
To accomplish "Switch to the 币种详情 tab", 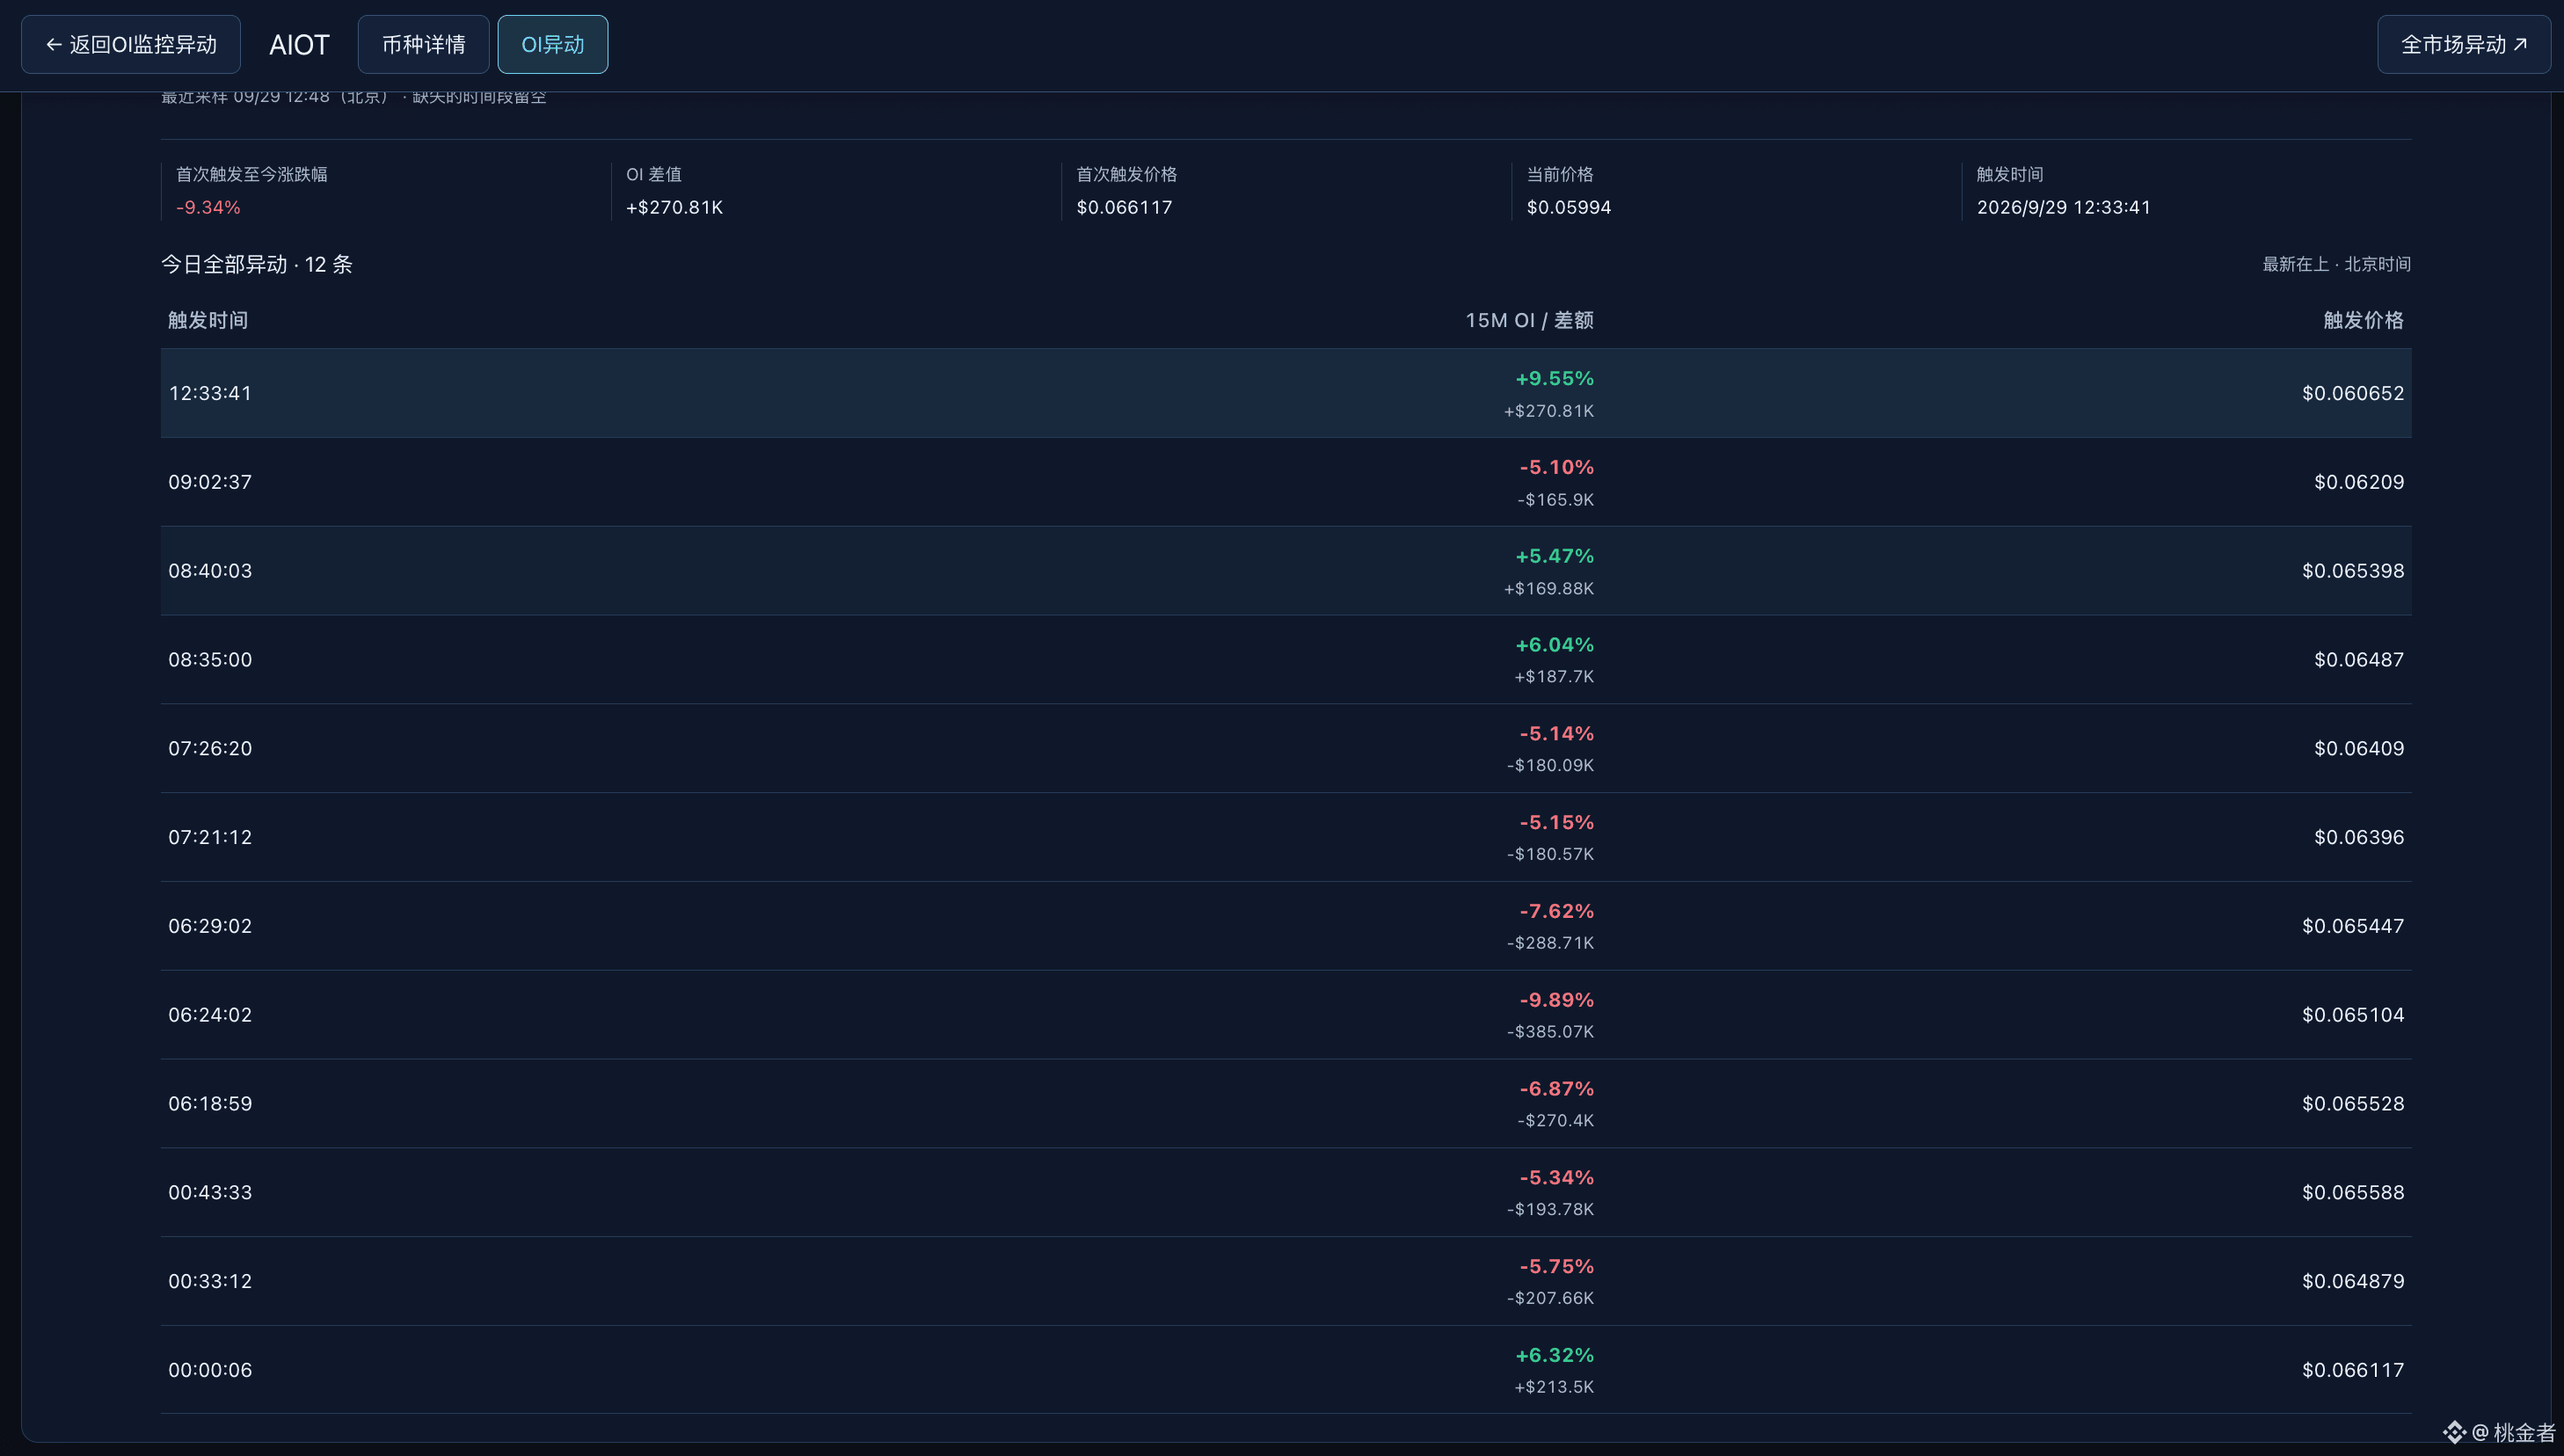I will point(423,44).
